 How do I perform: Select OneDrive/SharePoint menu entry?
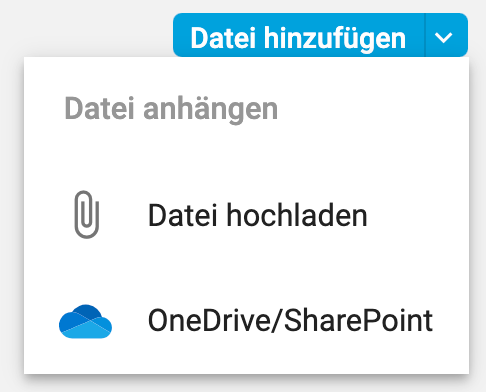(x=246, y=321)
